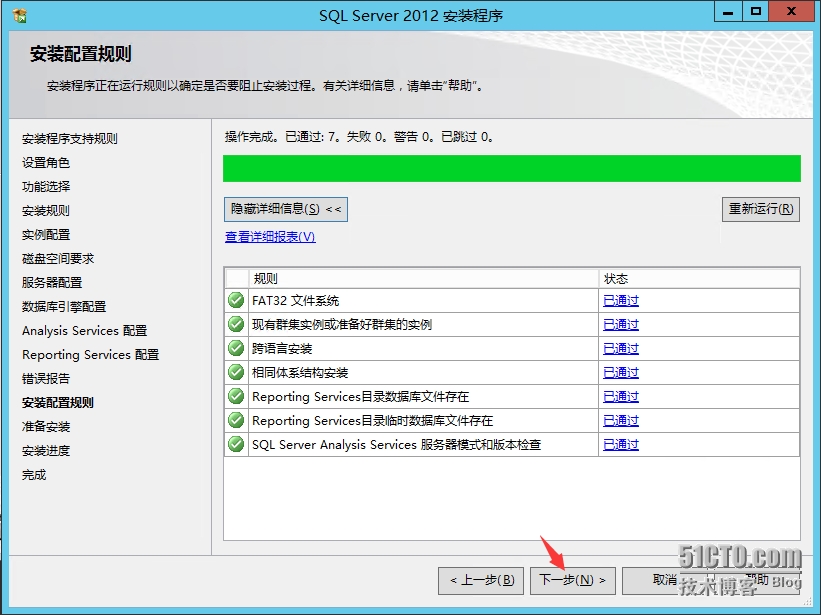Select 错误报告 step in sidebar

pyautogui.click(x=46, y=378)
